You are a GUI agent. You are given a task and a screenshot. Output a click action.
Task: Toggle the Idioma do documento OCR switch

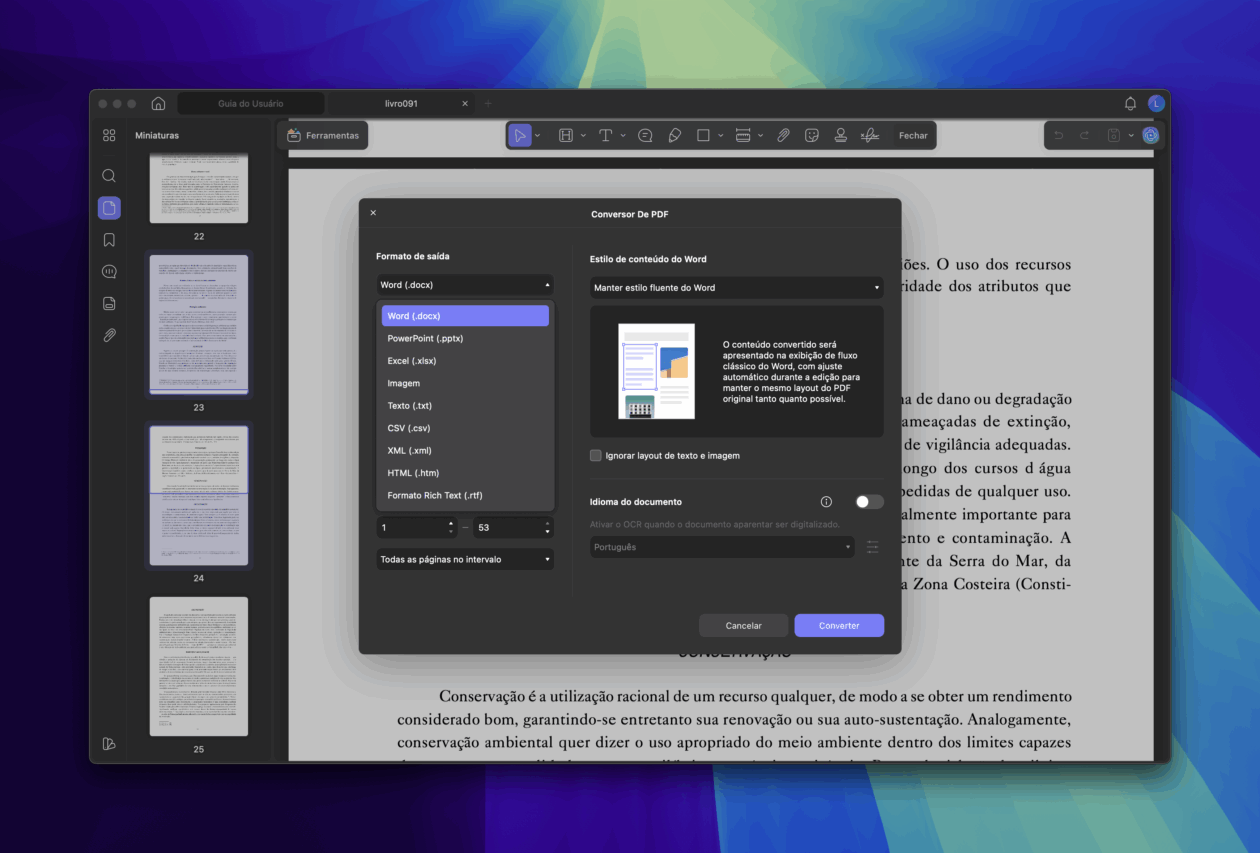[x=869, y=502]
